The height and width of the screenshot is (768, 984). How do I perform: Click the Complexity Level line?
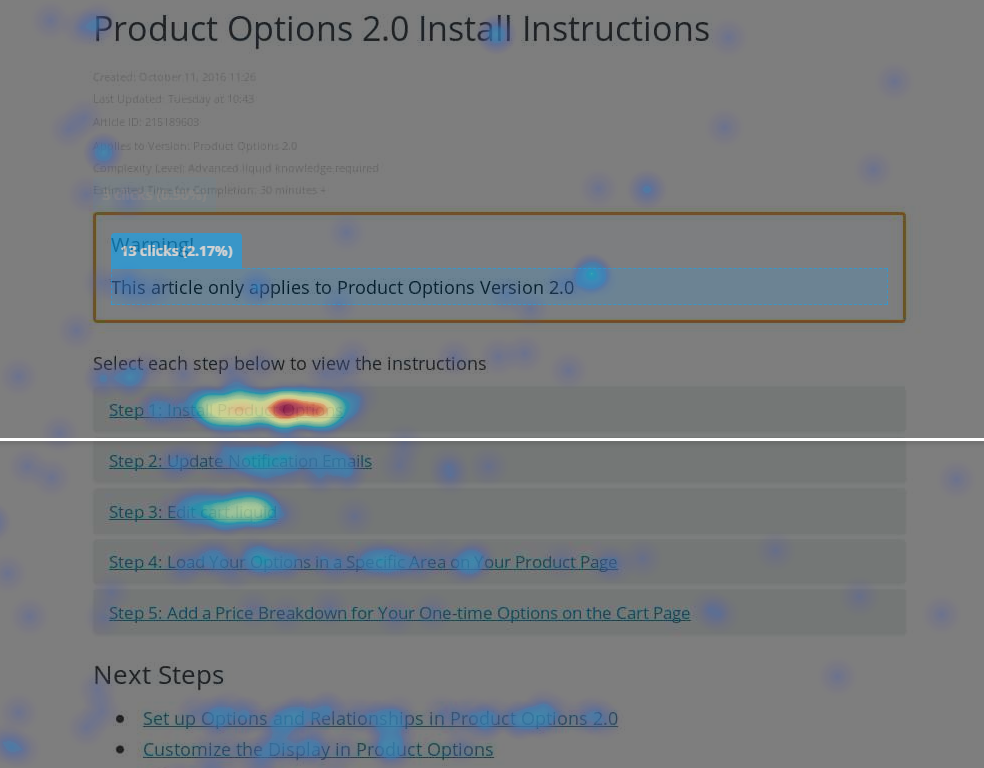(x=235, y=168)
